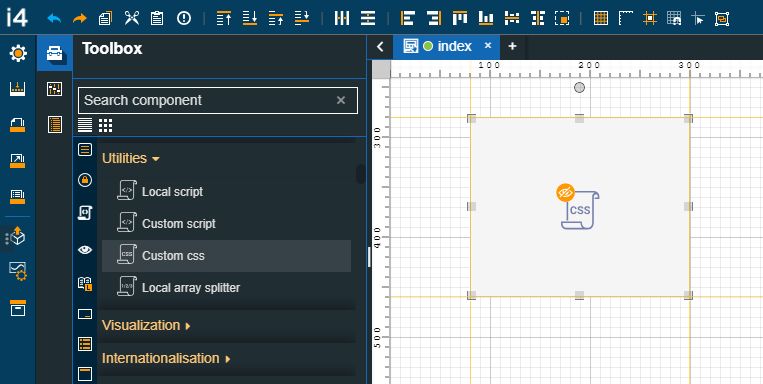The height and width of the screenshot is (384, 763).
Task: Click the align bottom icon
Action: coord(486,18)
